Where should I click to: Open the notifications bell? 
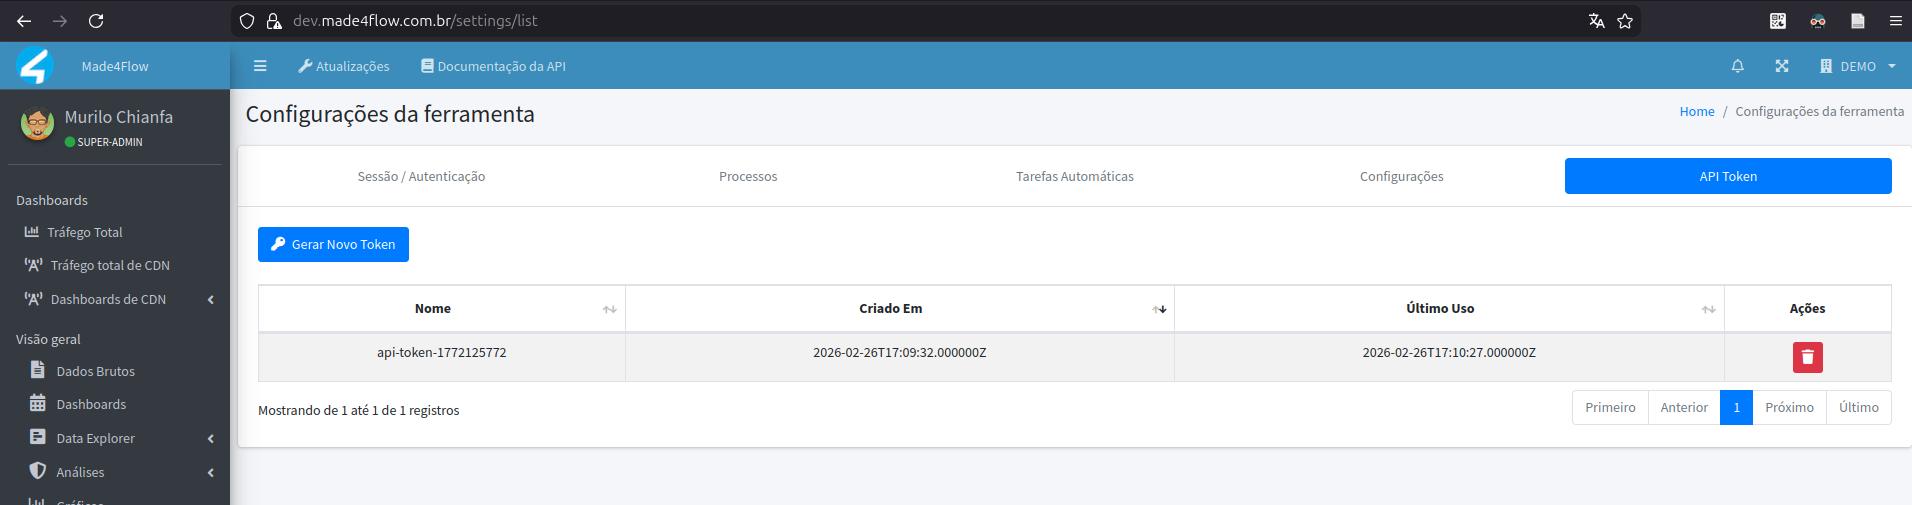coord(1738,66)
